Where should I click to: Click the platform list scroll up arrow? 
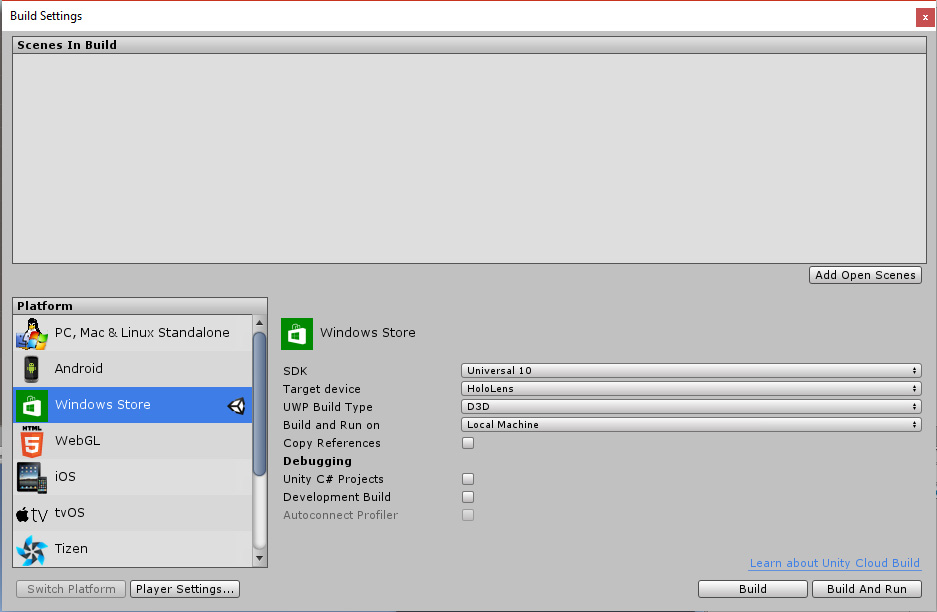coord(259,323)
